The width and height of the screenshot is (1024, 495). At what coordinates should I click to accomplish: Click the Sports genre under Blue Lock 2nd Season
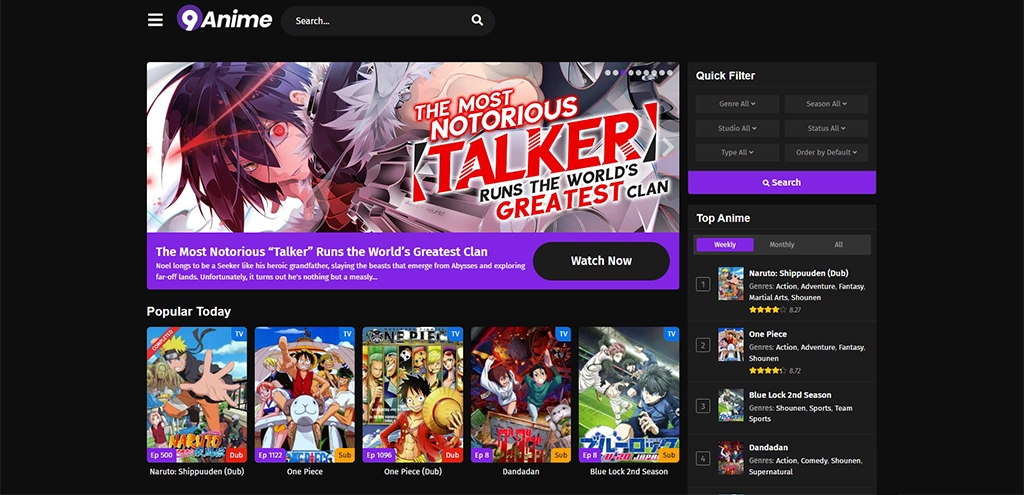coord(820,408)
